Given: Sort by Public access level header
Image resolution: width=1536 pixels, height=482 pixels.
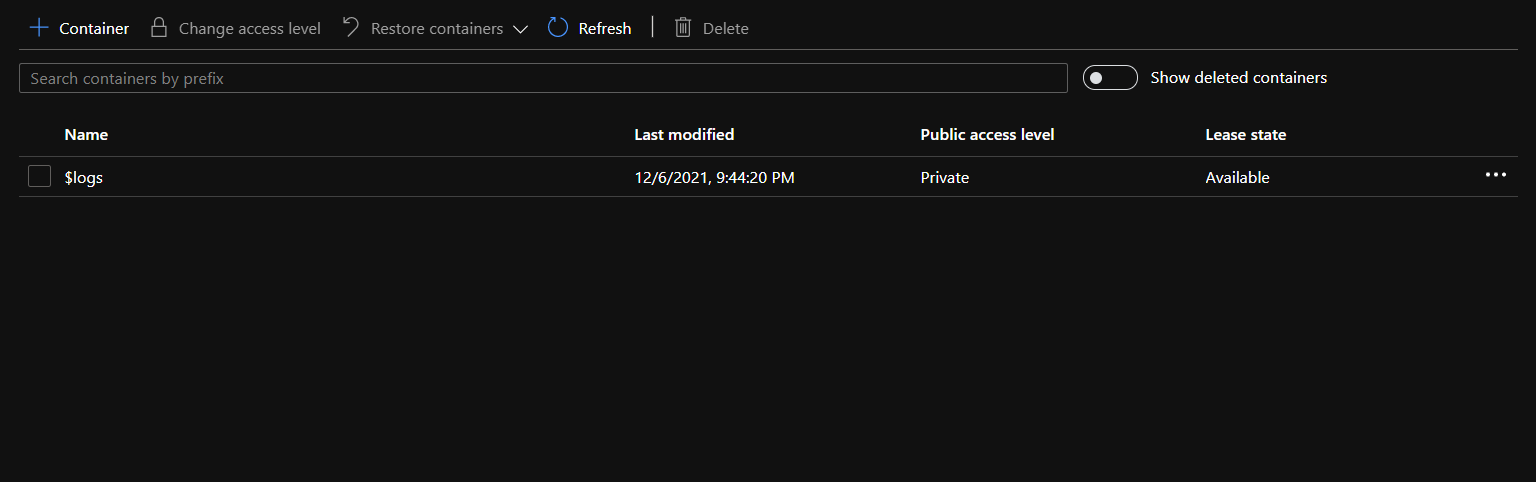Looking at the screenshot, I should pos(987,134).
